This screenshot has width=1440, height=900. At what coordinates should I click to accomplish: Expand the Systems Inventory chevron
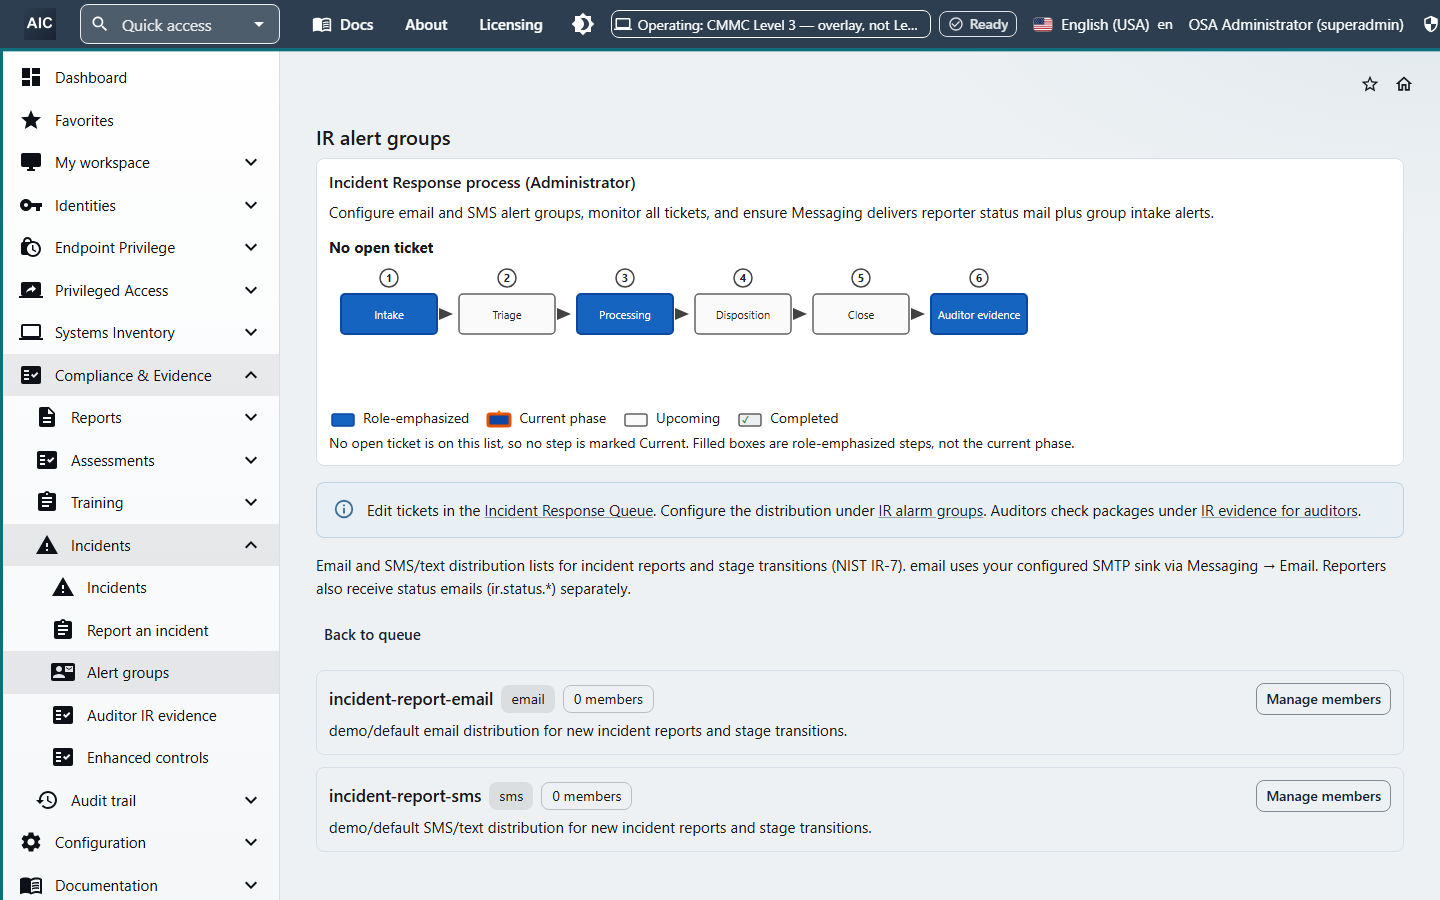(251, 332)
